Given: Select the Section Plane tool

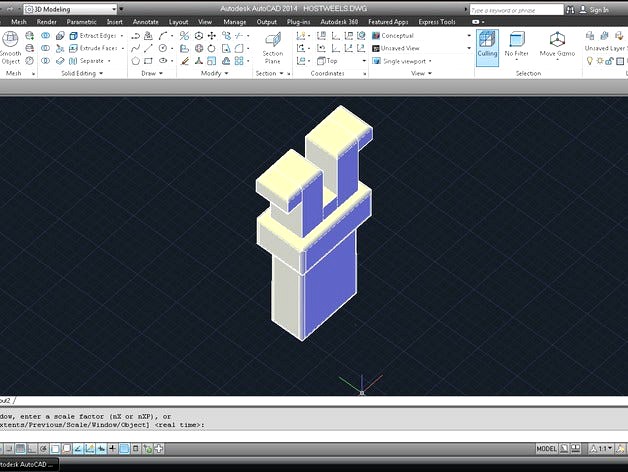Looking at the screenshot, I should click(x=272, y=47).
